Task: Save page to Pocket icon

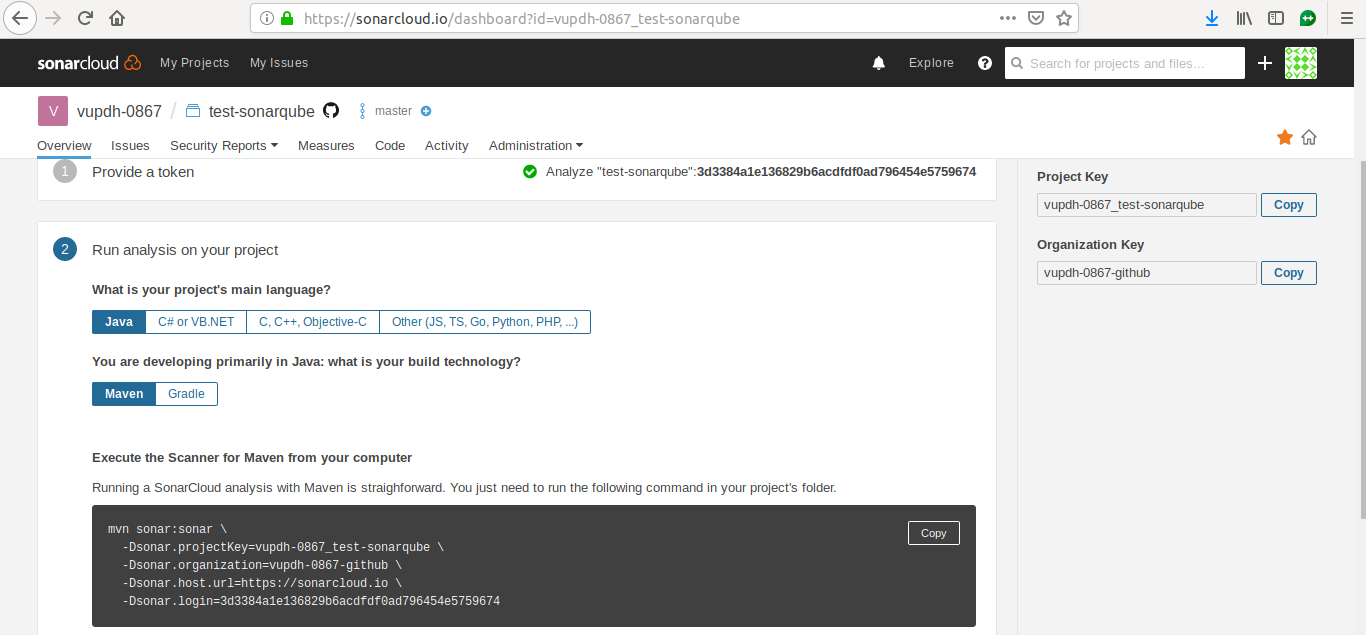Action: coord(1037,18)
